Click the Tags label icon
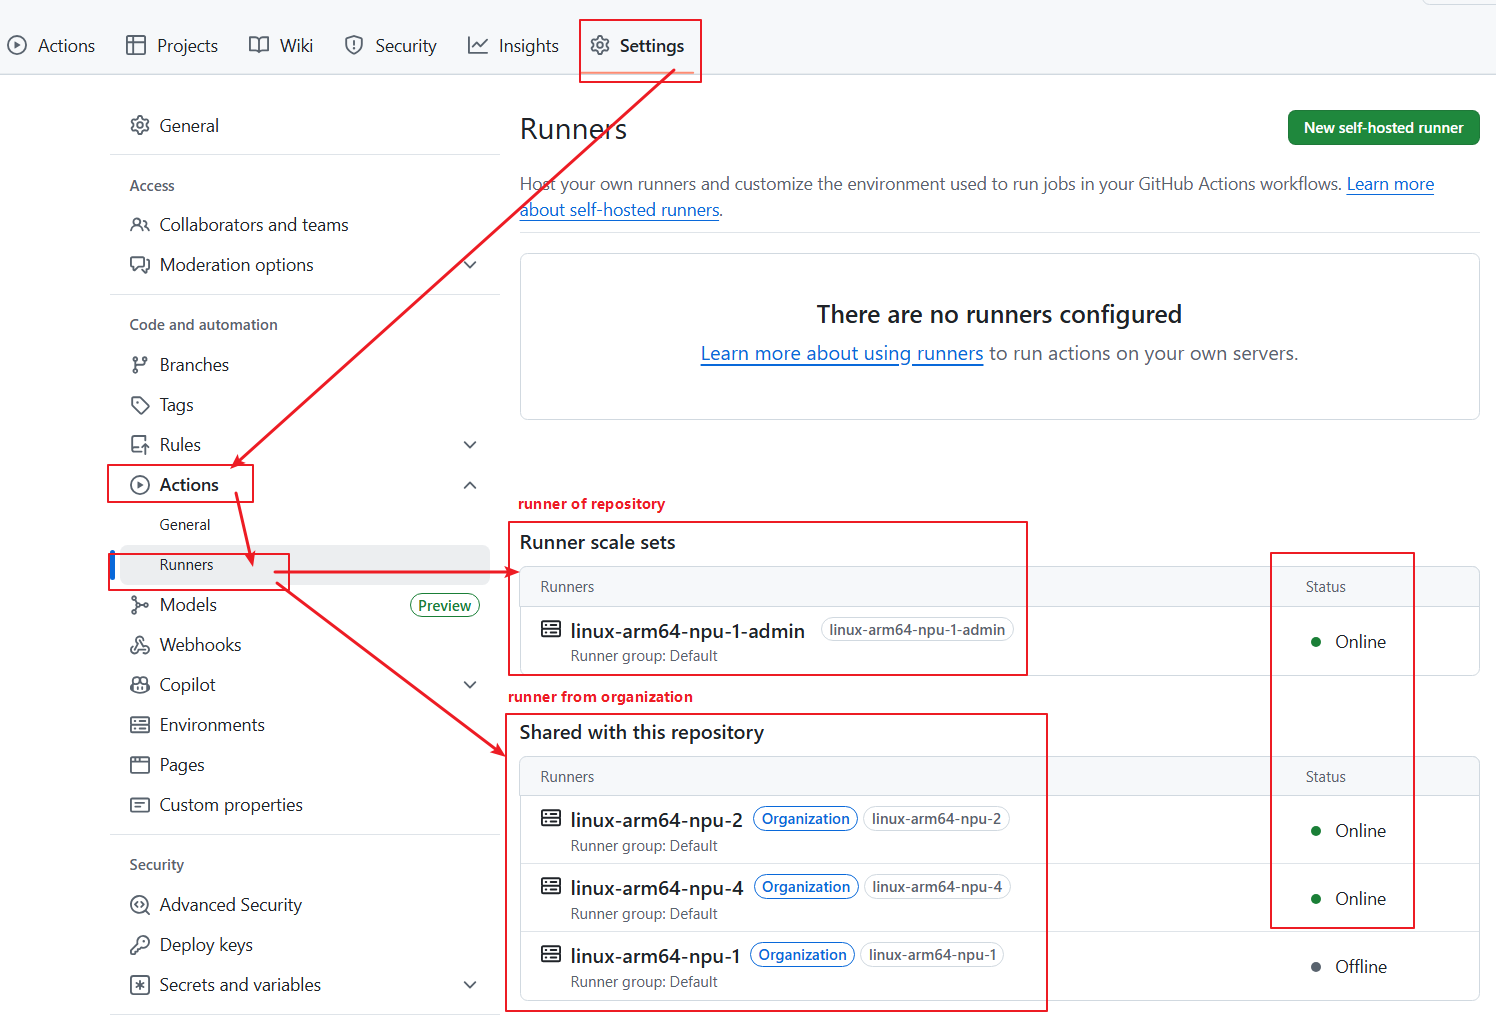This screenshot has width=1496, height=1027. click(x=140, y=405)
